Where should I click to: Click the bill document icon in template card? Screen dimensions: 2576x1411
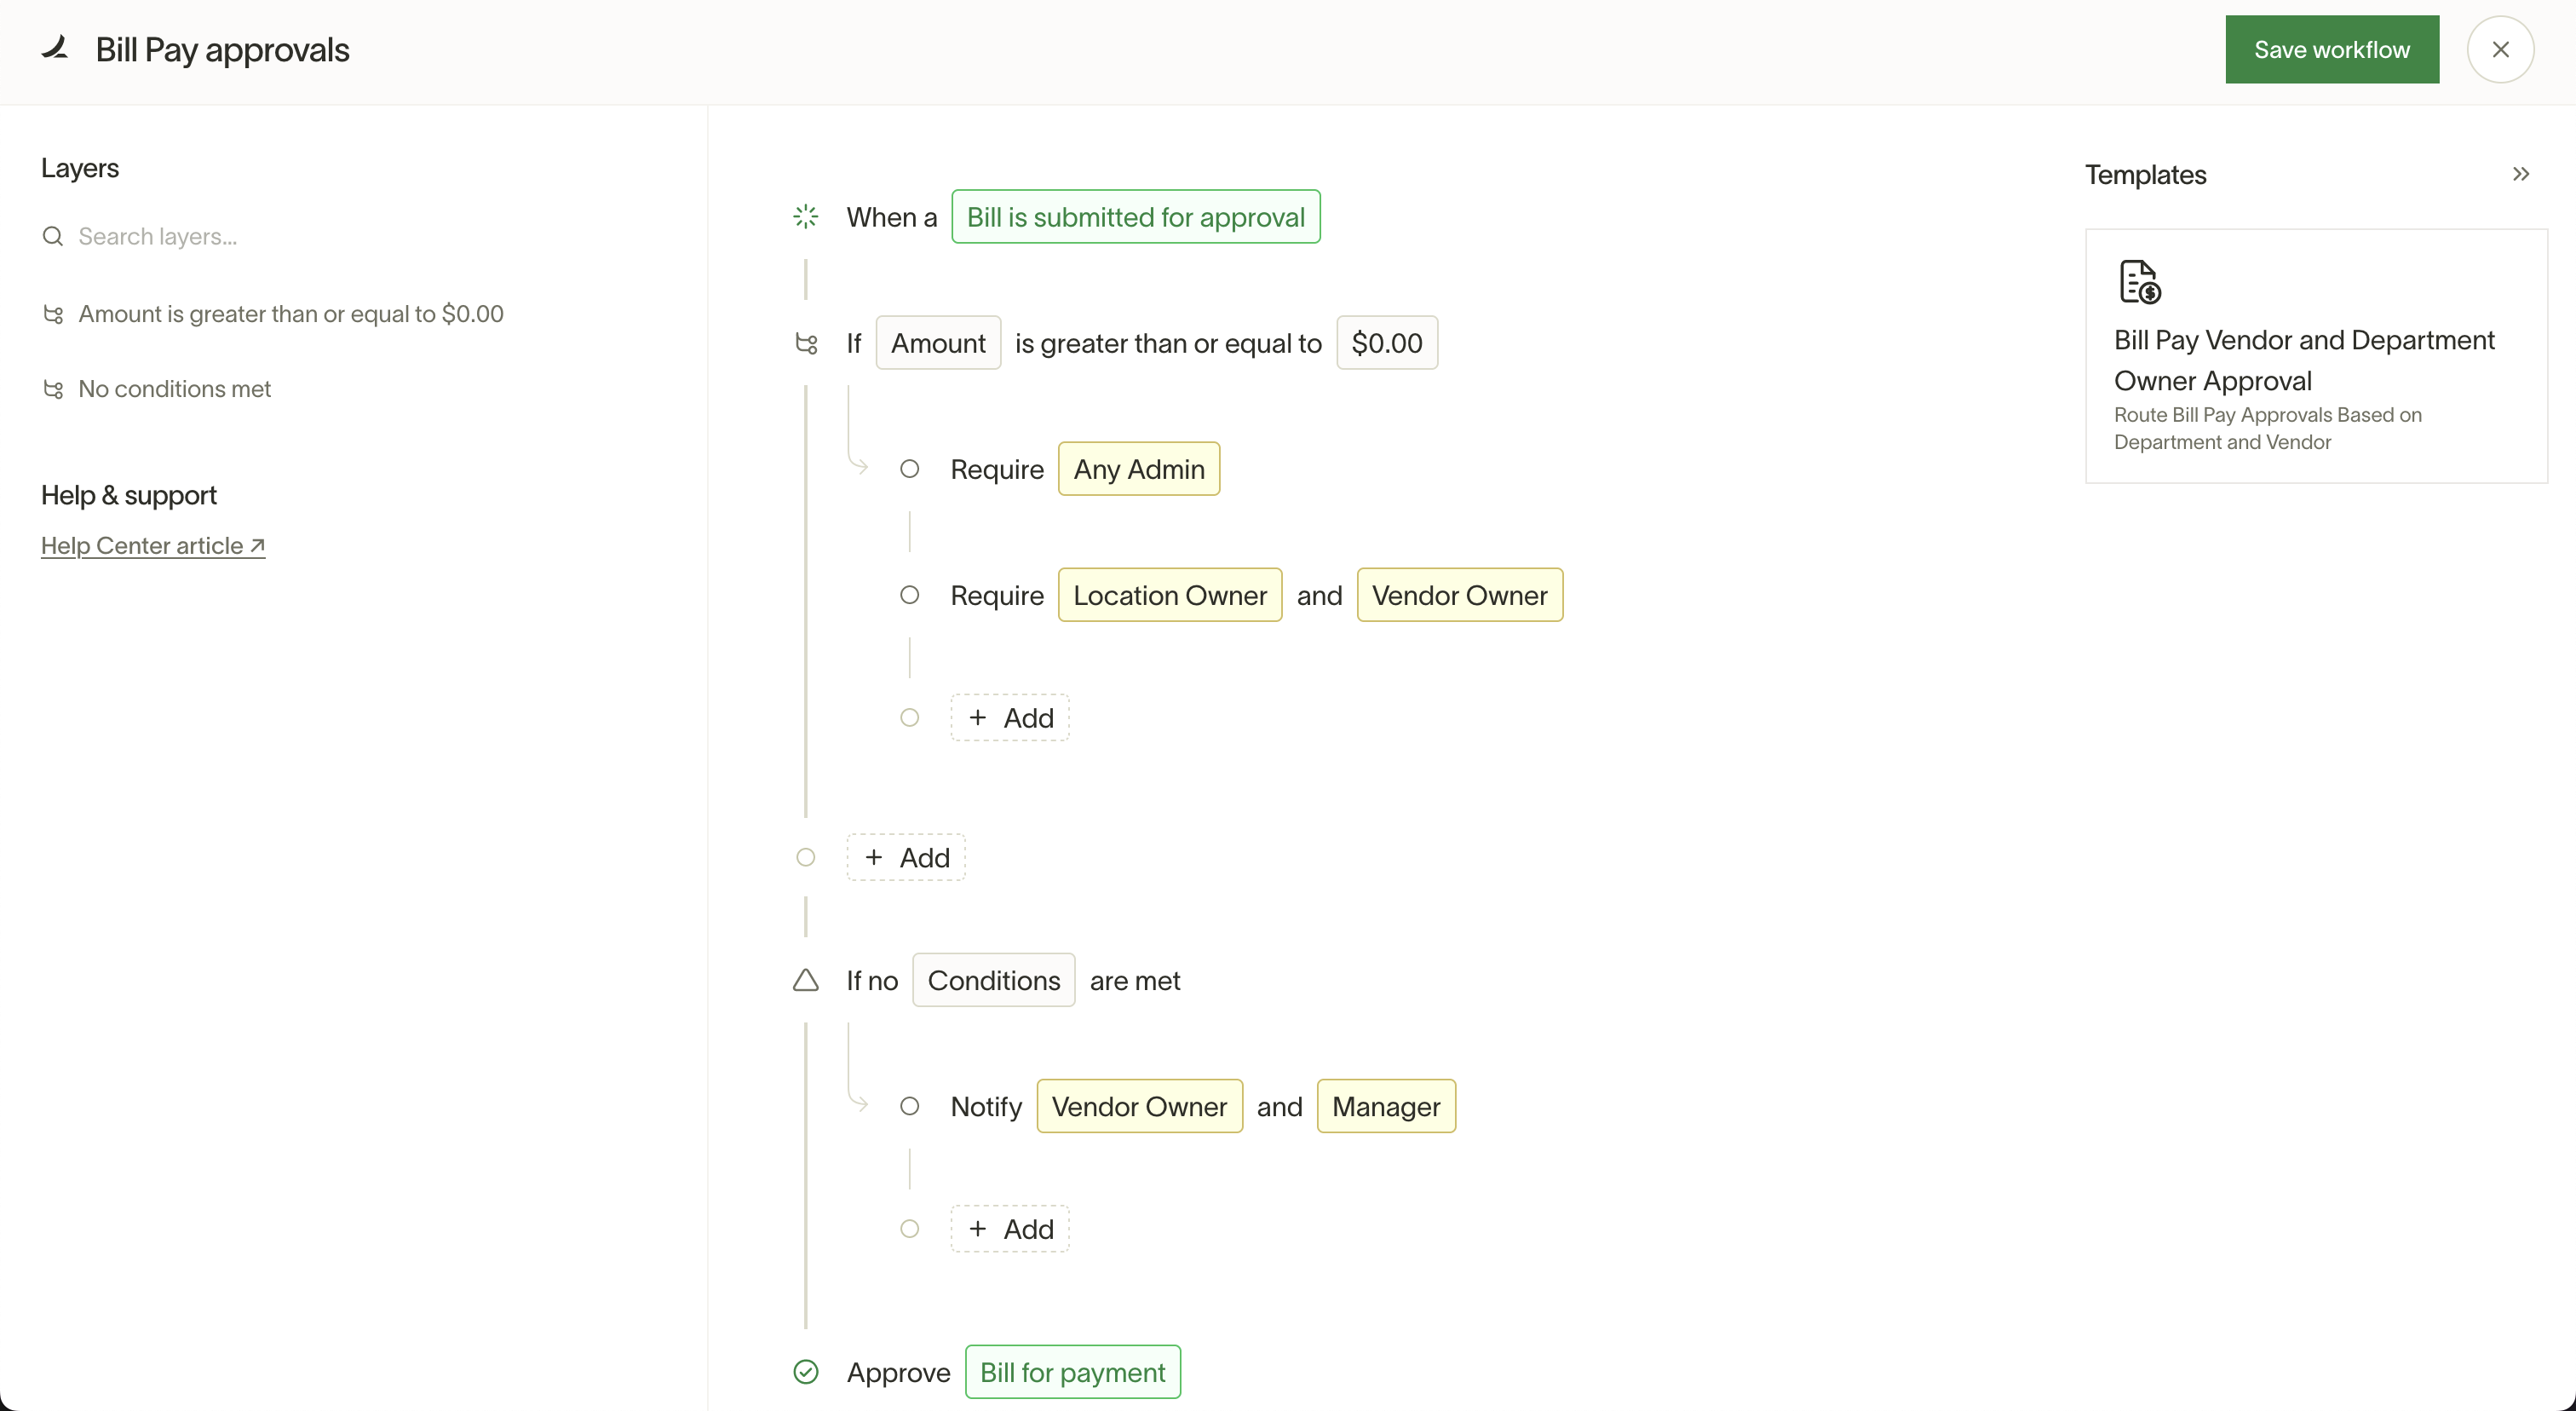(x=2139, y=282)
